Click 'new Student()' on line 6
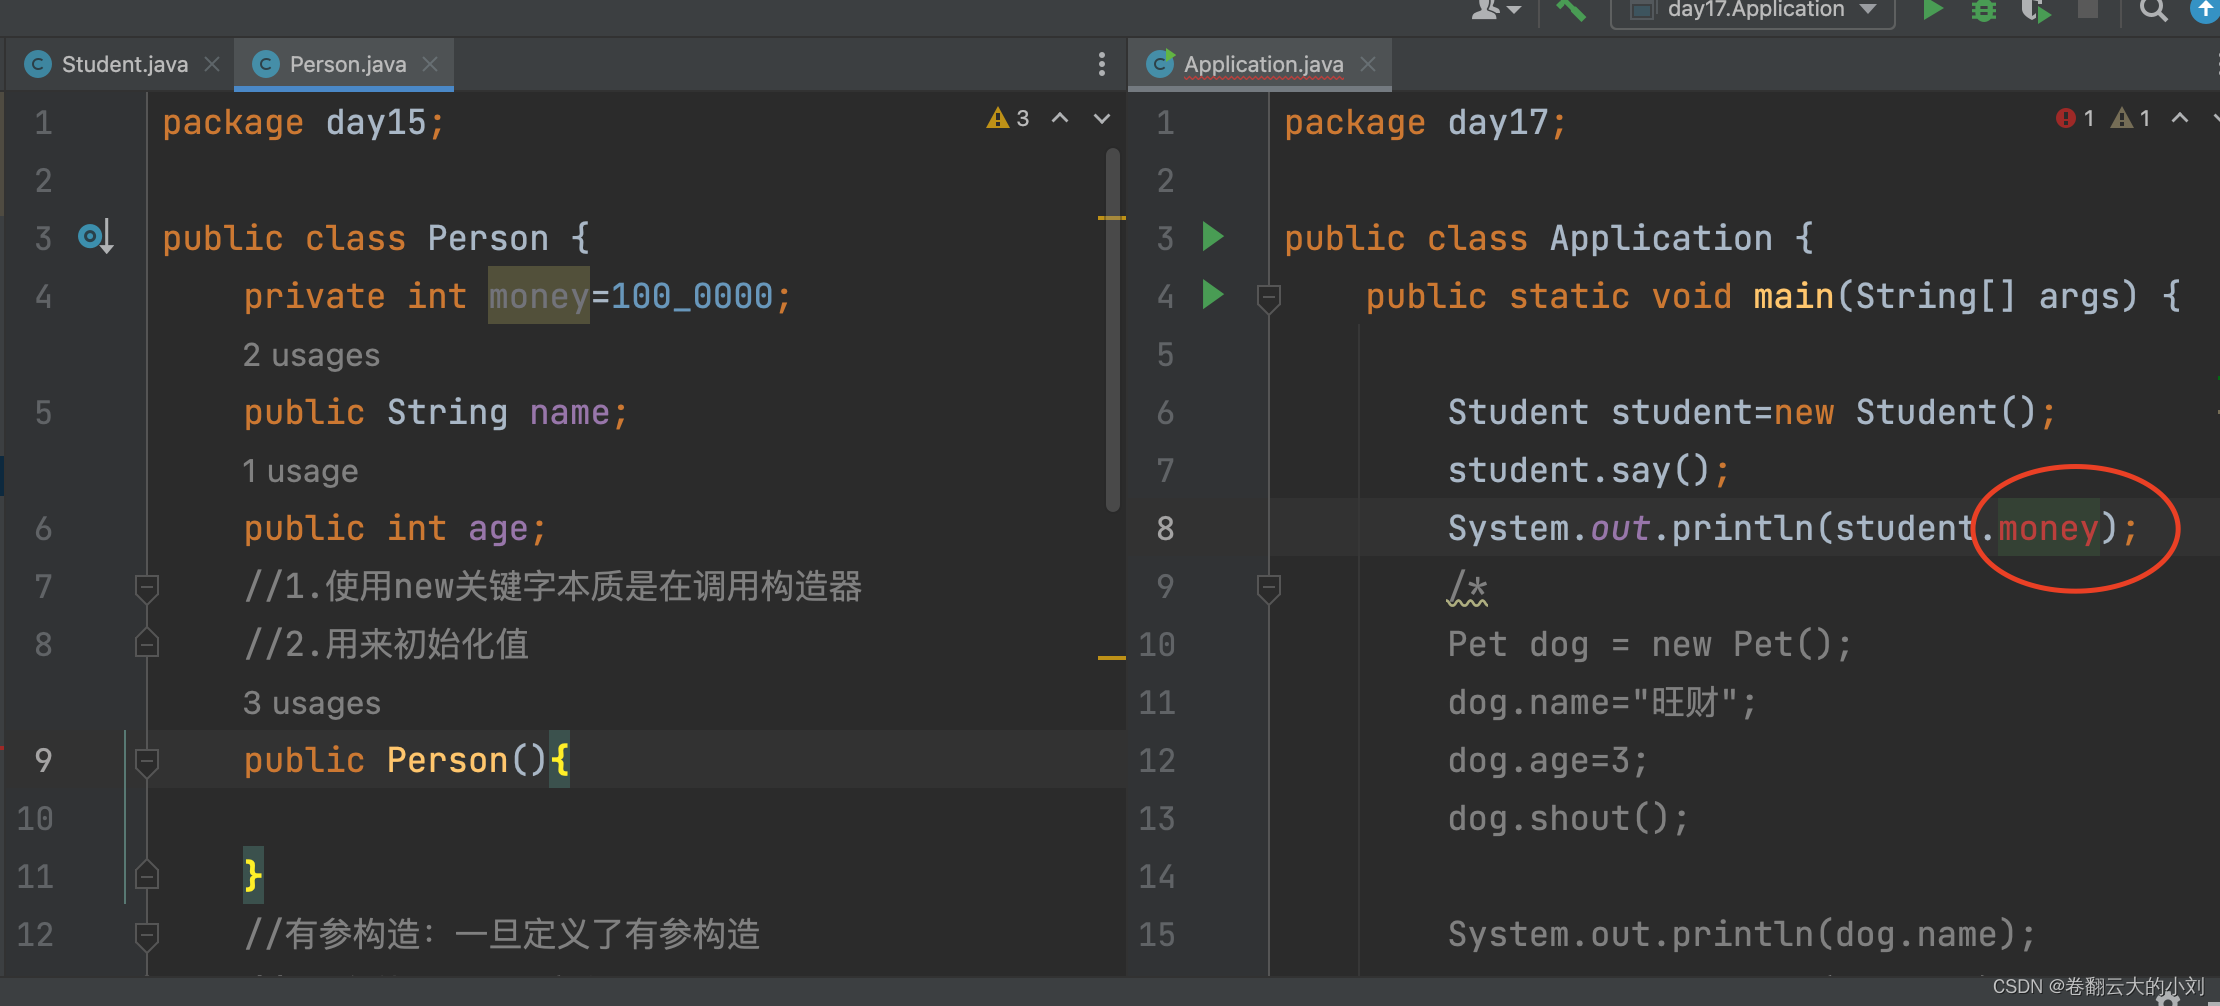The width and height of the screenshot is (2220, 1006). [x=1905, y=412]
